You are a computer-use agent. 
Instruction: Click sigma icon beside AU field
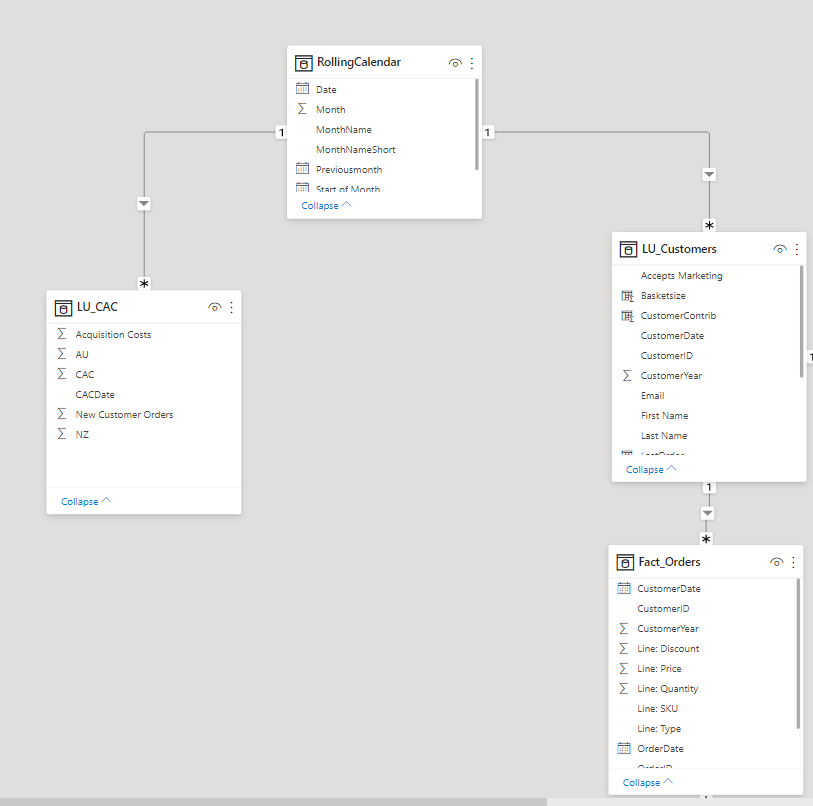click(x=62, y=354)
